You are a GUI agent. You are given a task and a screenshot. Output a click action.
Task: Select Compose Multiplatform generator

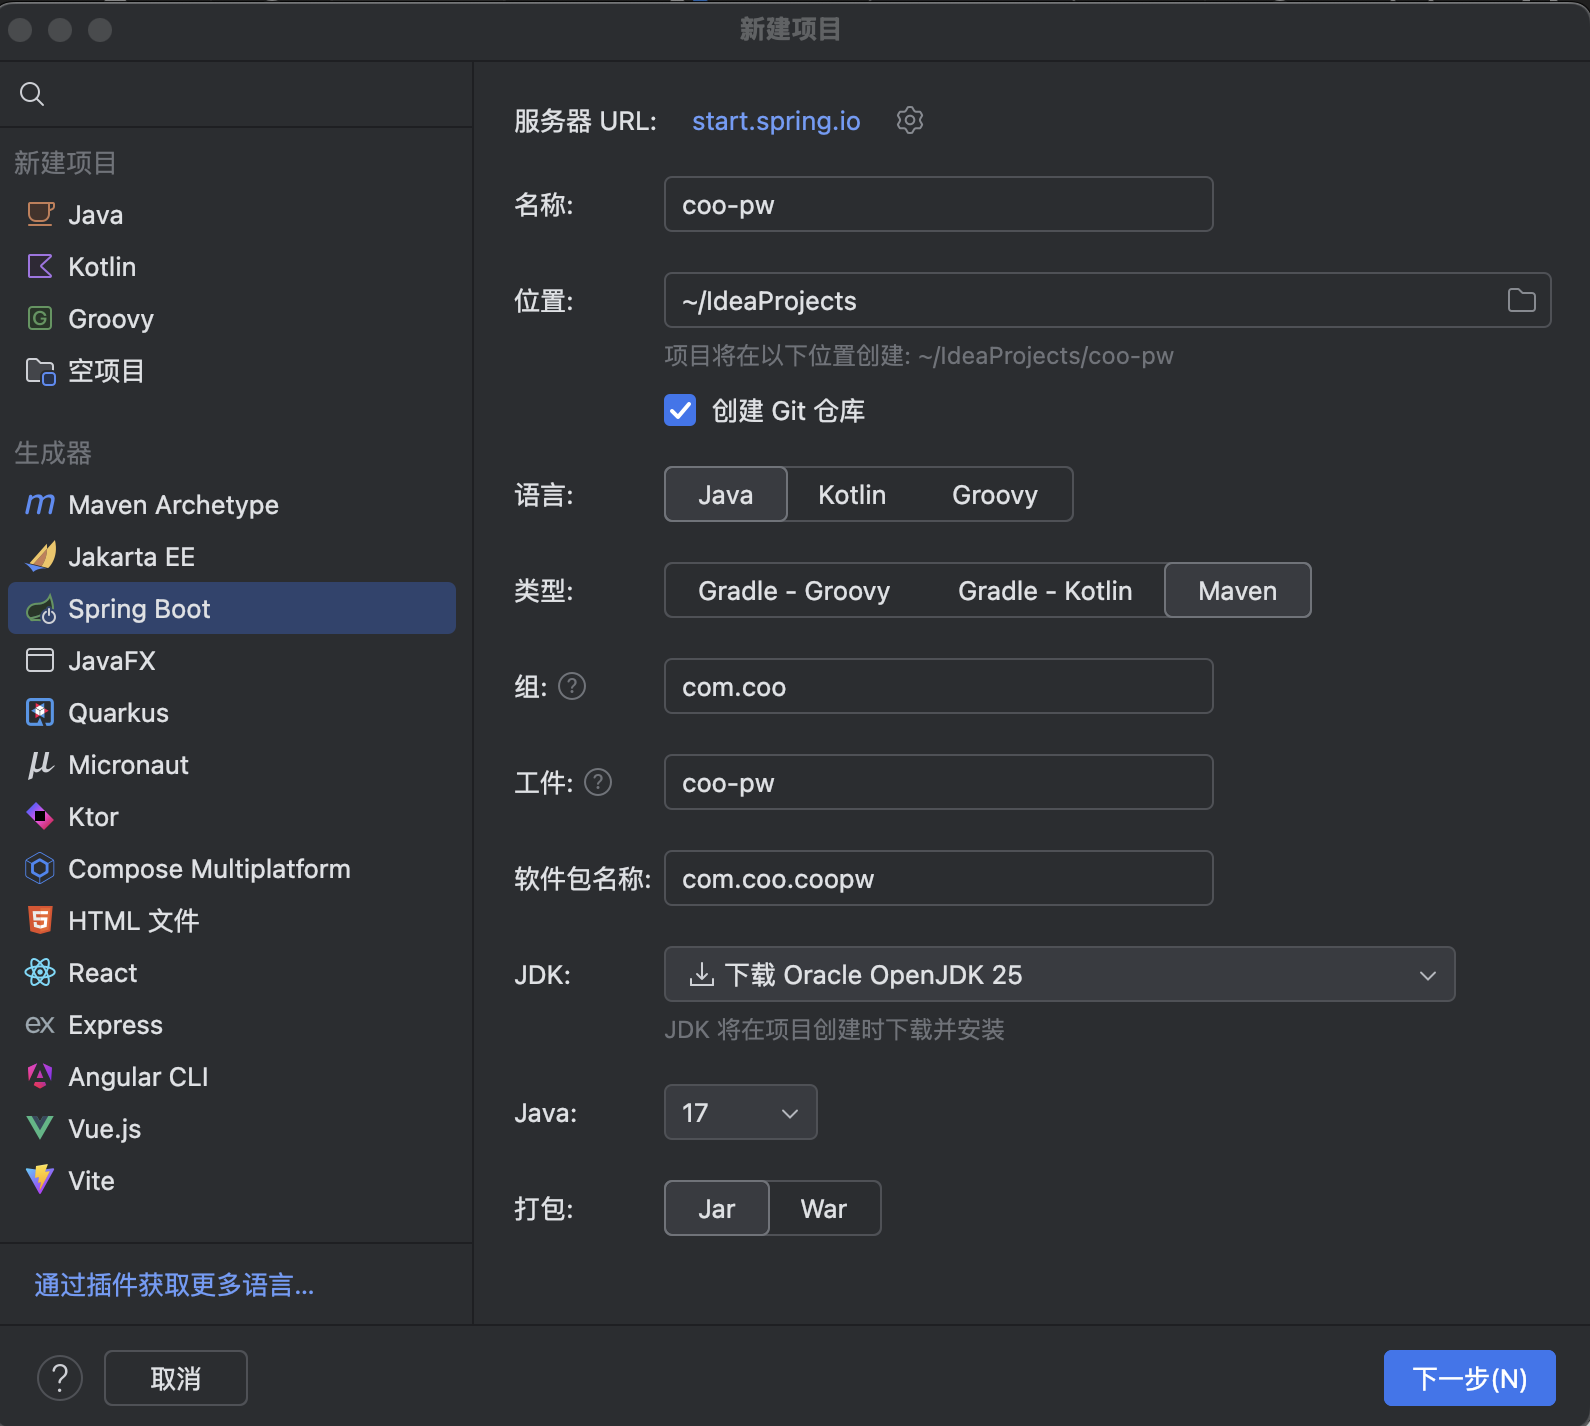pyautogui.click(x=232, y=868)
